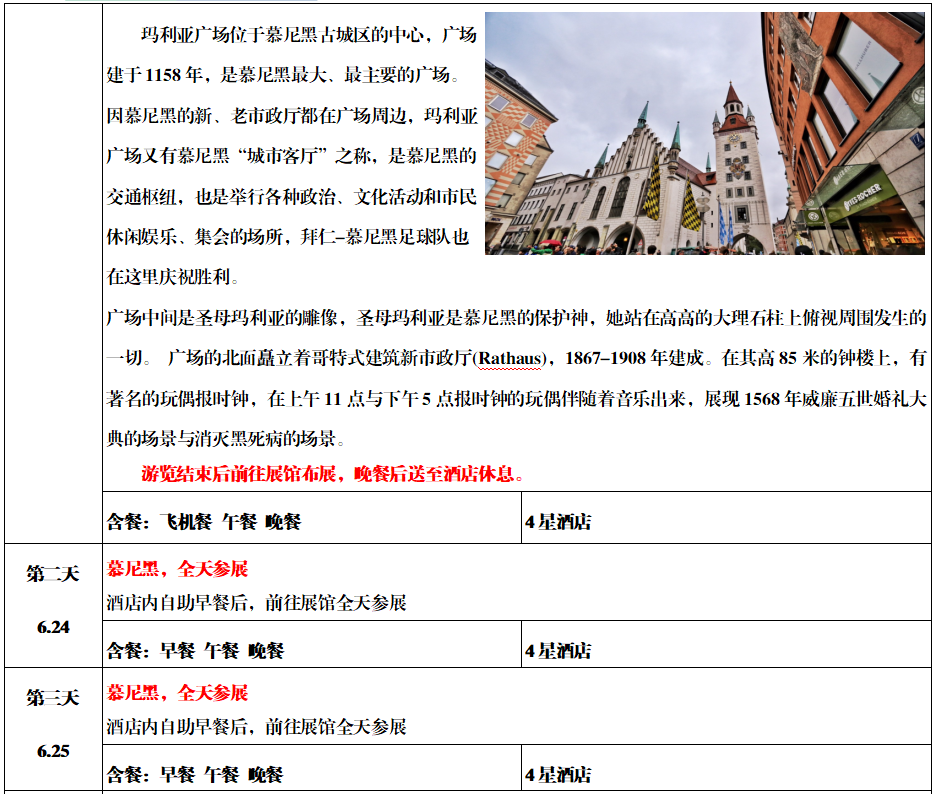Click the Munich Old Town Hall photo
This screenshot has width=934, height=794.
(x=705, y=133)
